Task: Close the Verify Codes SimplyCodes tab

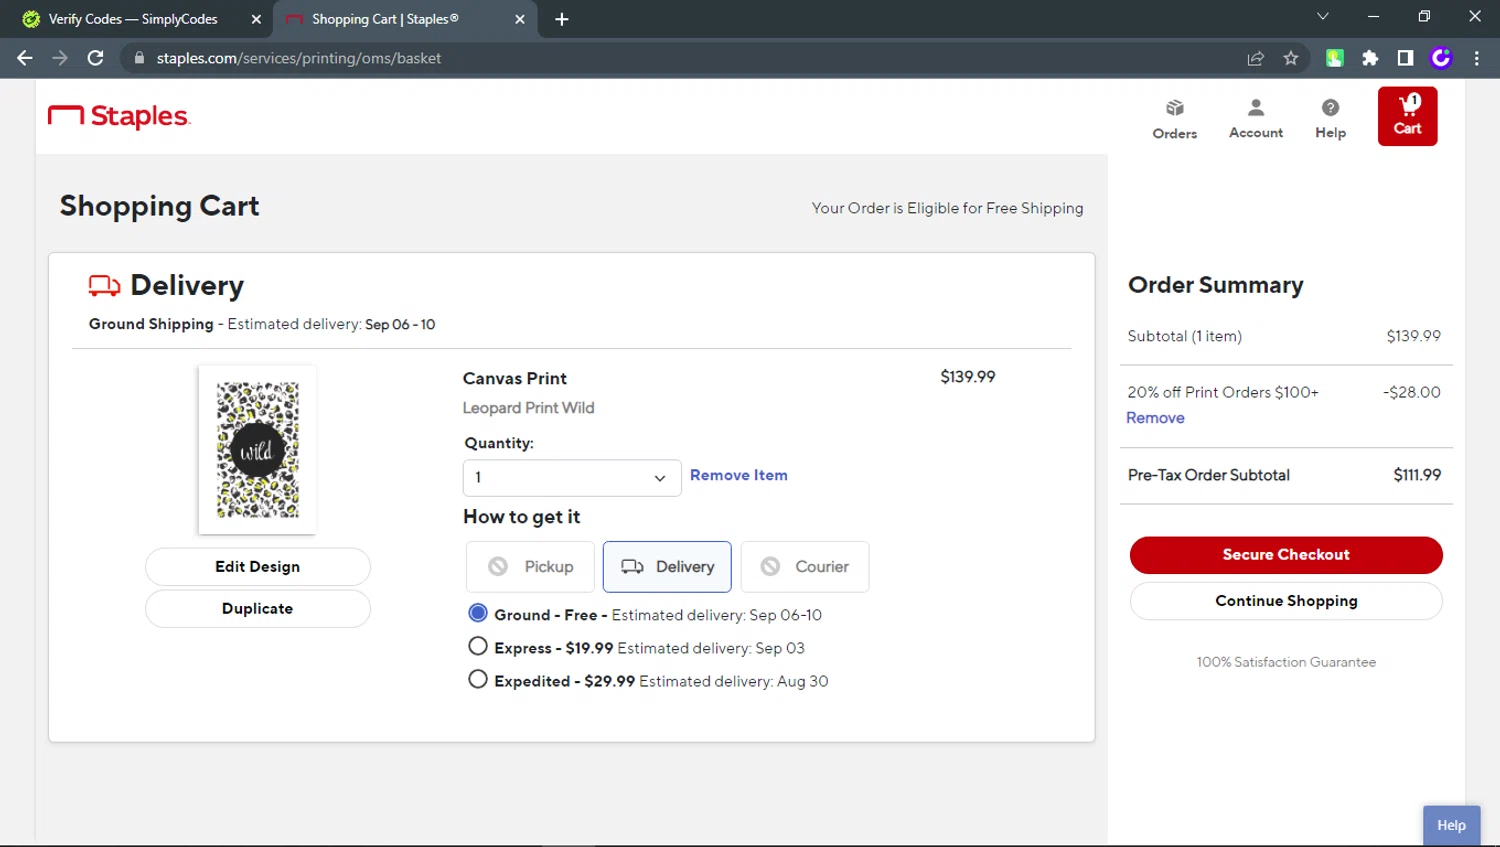Action: pos(256,19)
